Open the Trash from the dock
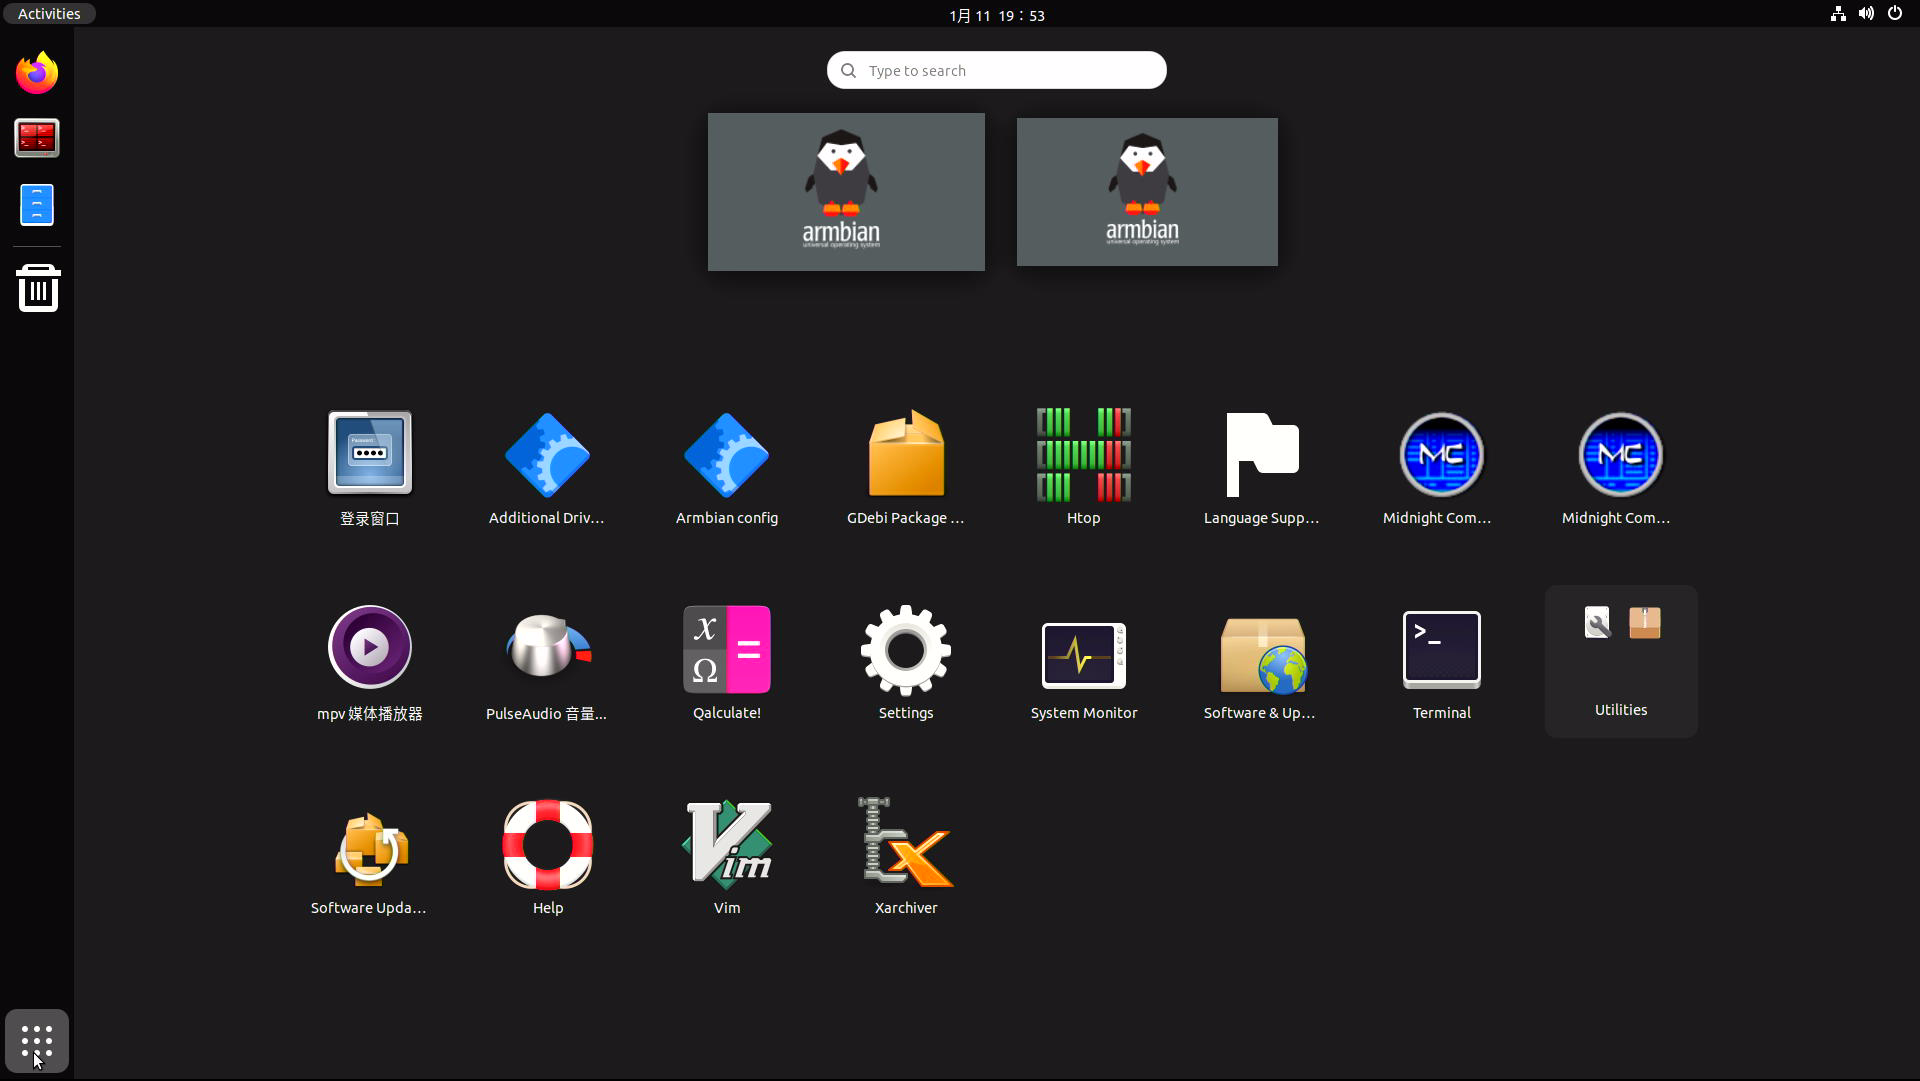1920x1081 pixels. [x=38, y=288]
